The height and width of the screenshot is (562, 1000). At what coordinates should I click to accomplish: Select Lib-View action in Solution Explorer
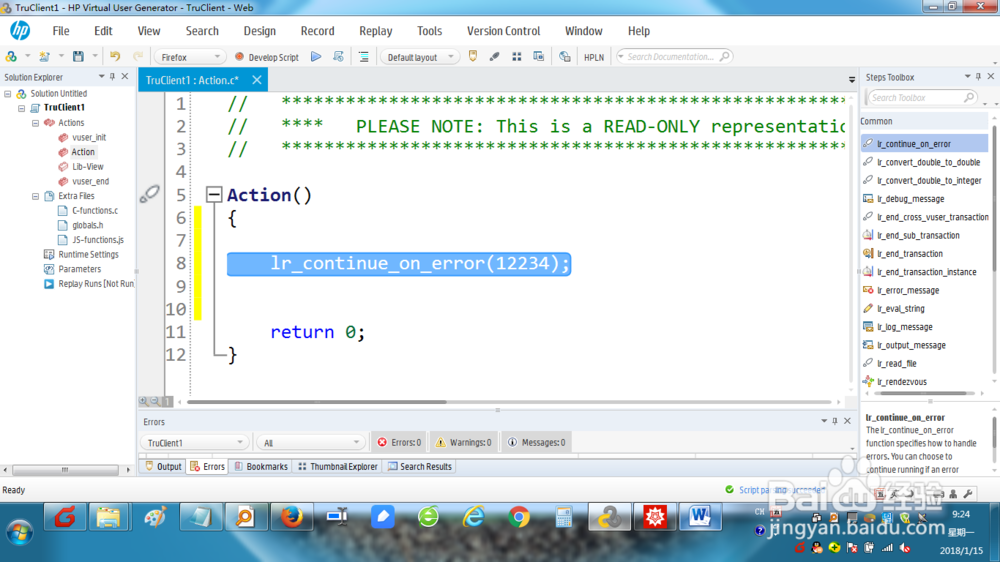[87, 166]
